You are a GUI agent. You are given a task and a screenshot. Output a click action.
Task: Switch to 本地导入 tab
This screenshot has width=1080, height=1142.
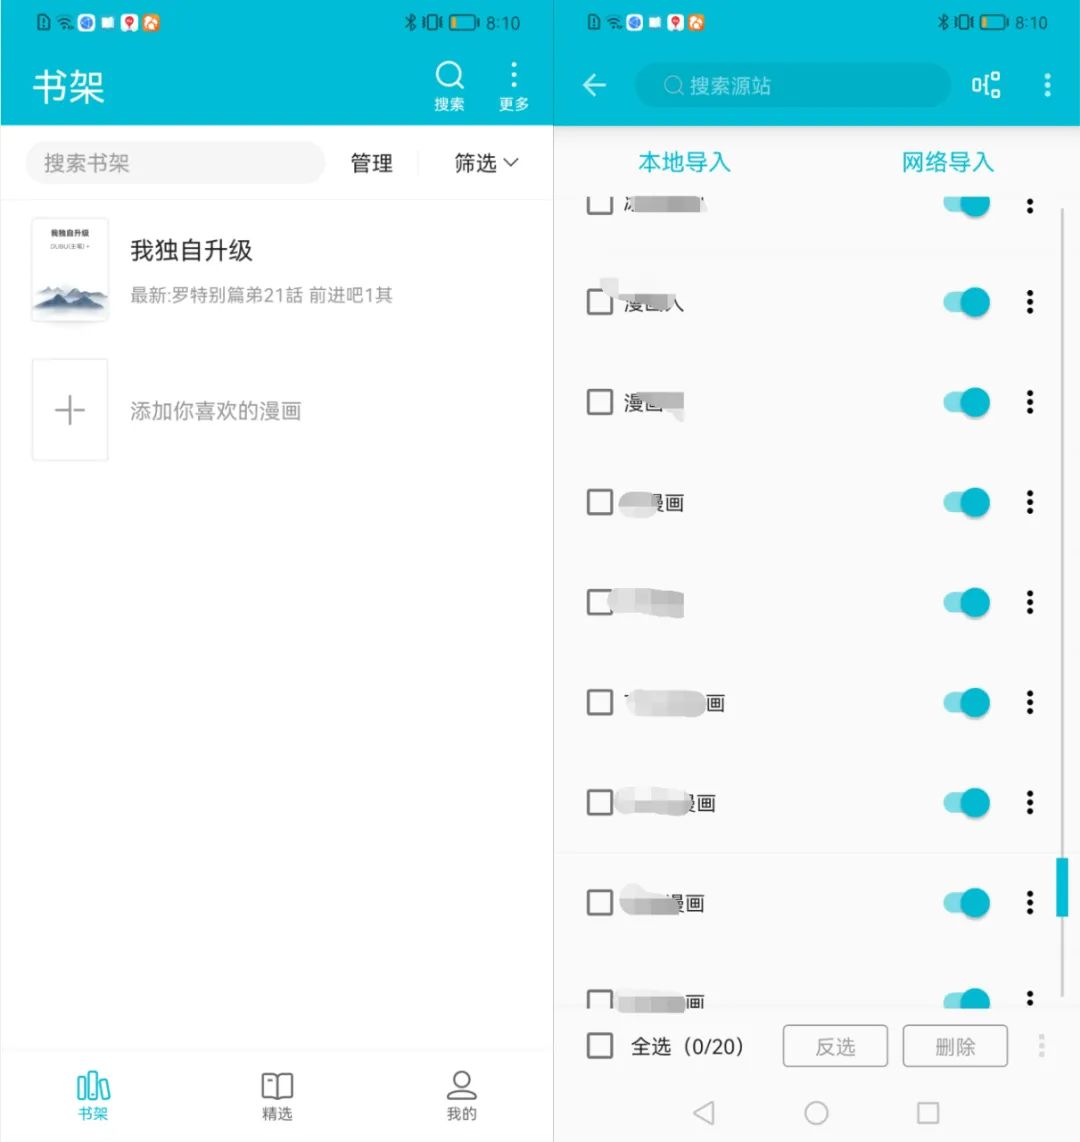point(684,162)
